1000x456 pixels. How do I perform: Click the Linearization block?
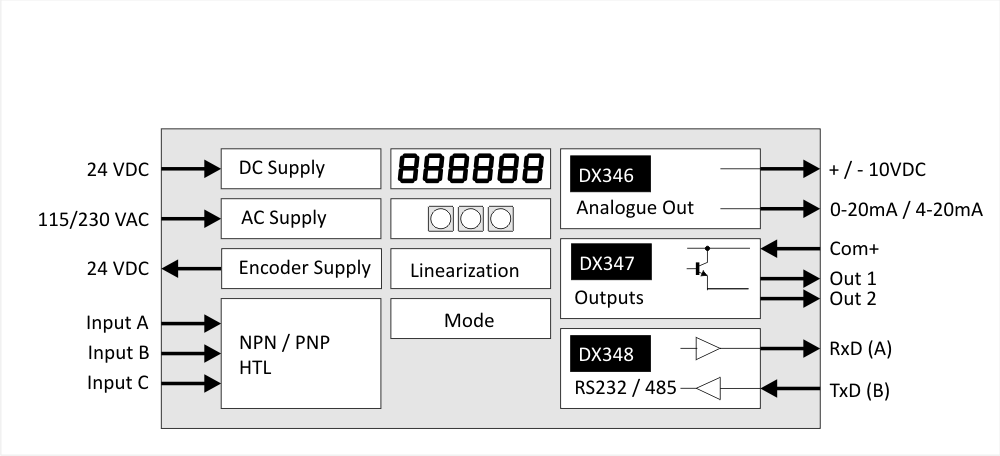click(470, 270)
